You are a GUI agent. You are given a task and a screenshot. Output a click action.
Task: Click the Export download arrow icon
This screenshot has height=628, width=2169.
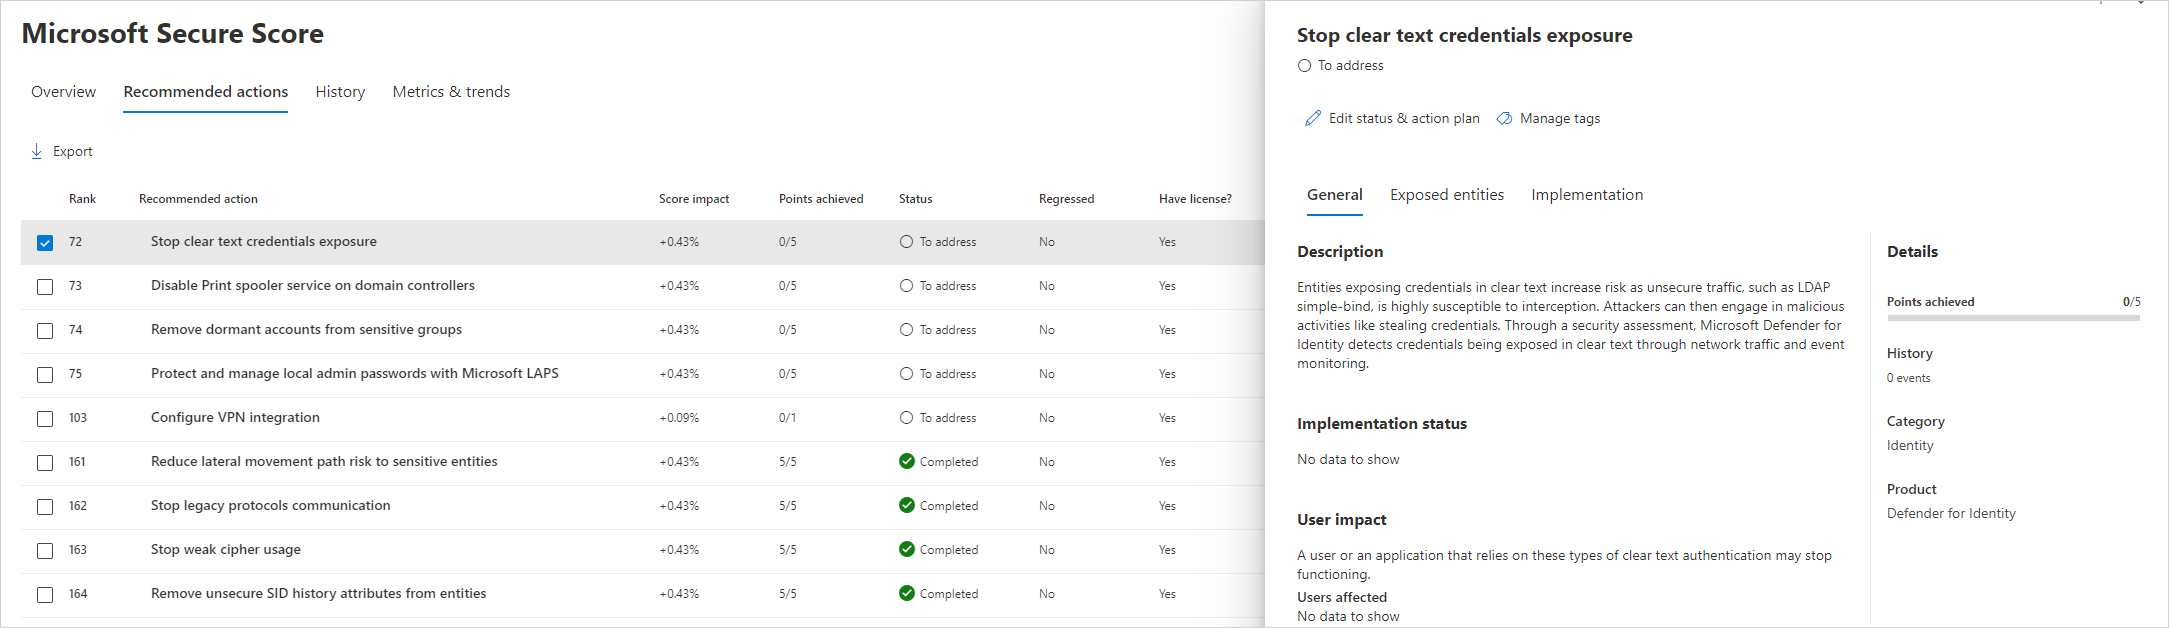click(x=37, y=151)
